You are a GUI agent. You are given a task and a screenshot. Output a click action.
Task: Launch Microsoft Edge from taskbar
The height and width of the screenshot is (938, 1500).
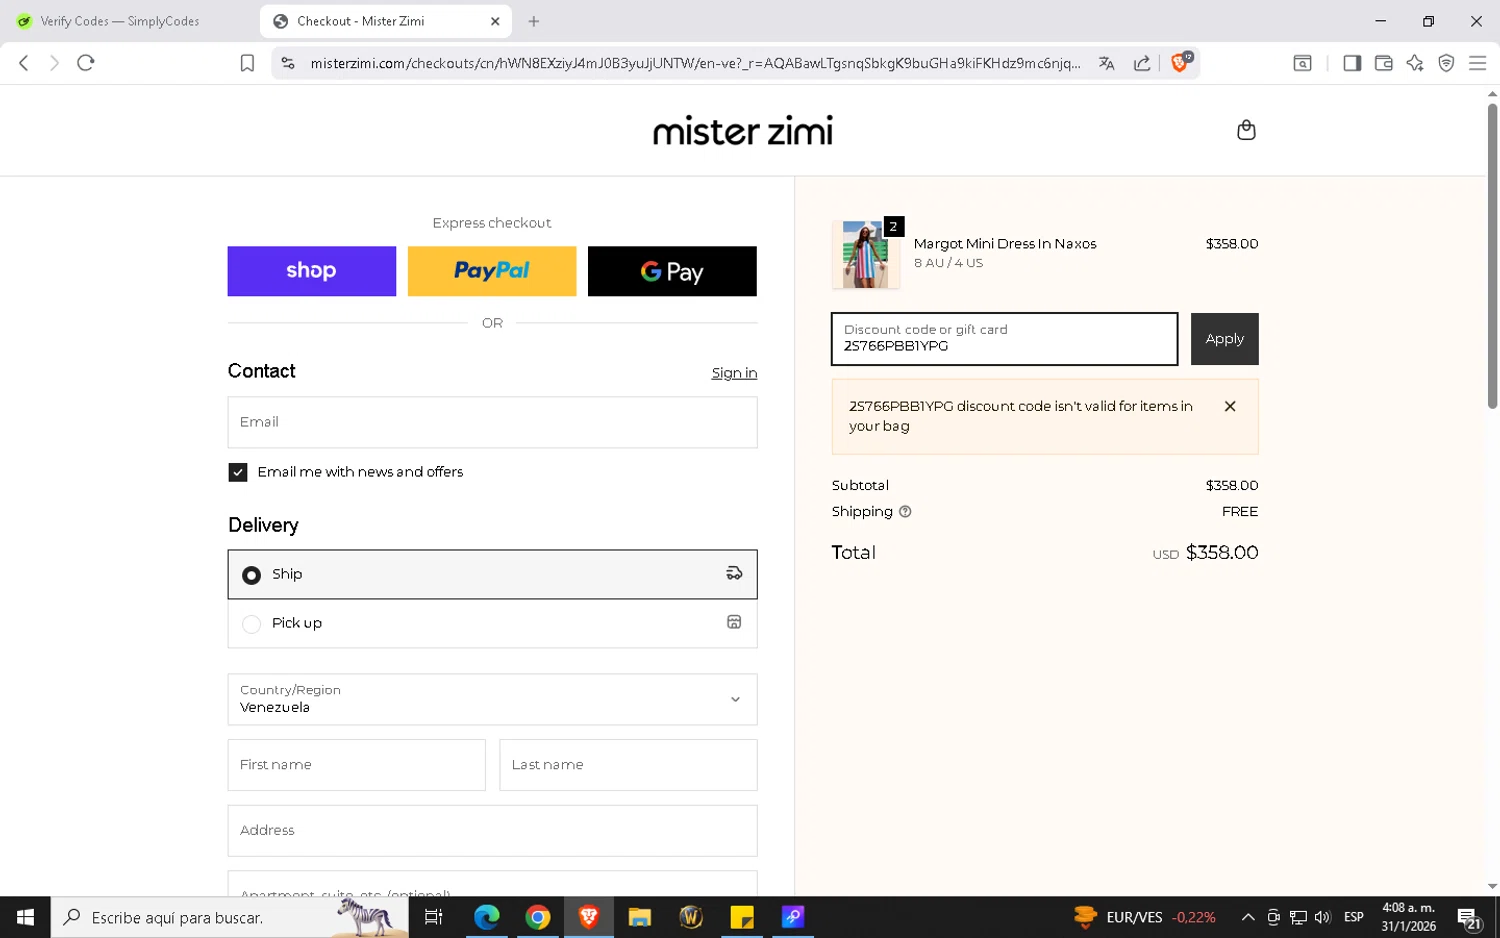tap(487, 917)
